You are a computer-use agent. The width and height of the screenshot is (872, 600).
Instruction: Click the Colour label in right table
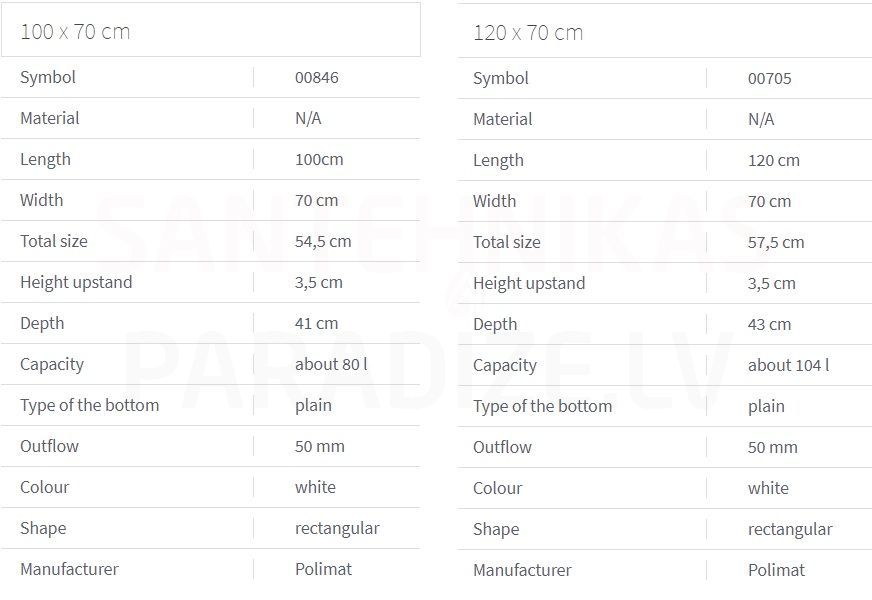click(x=497, y=488)
